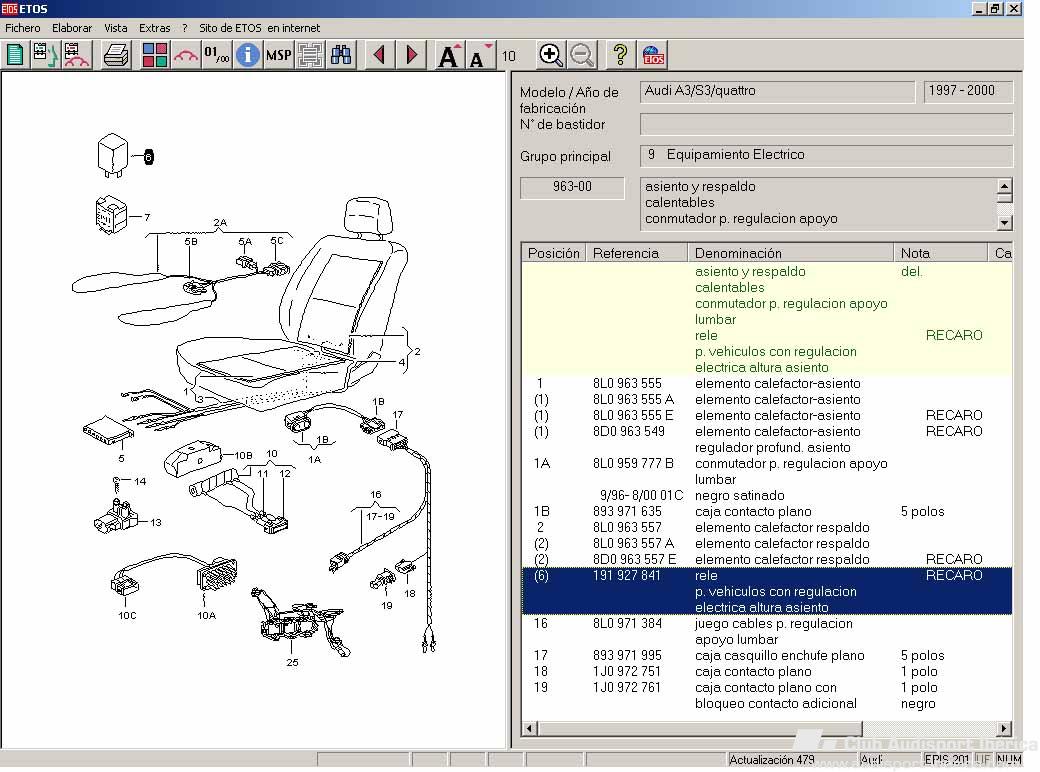The image size is (1040, 772).
Task: Increase font size with large A icon
Action: pyautogui.click(x=449, y=55)
